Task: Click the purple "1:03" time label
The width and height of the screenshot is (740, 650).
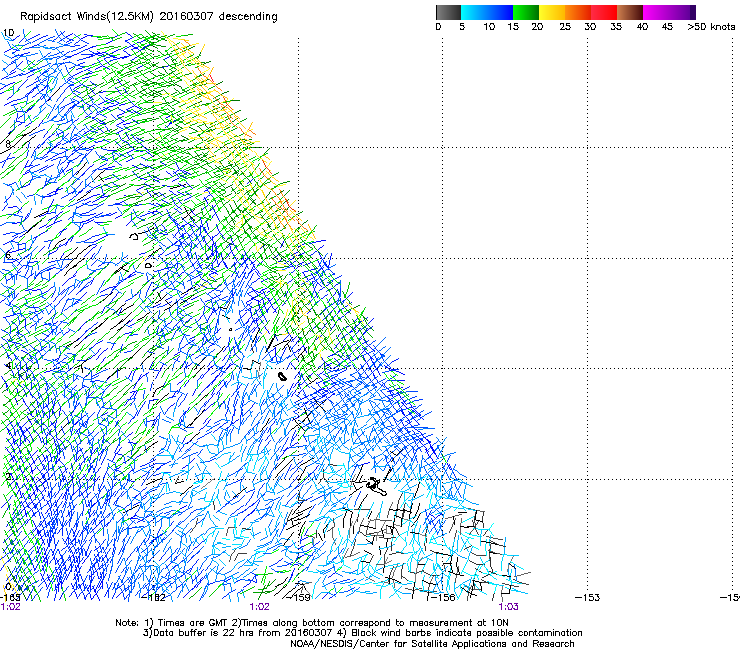Action: [x=508, y=607]
